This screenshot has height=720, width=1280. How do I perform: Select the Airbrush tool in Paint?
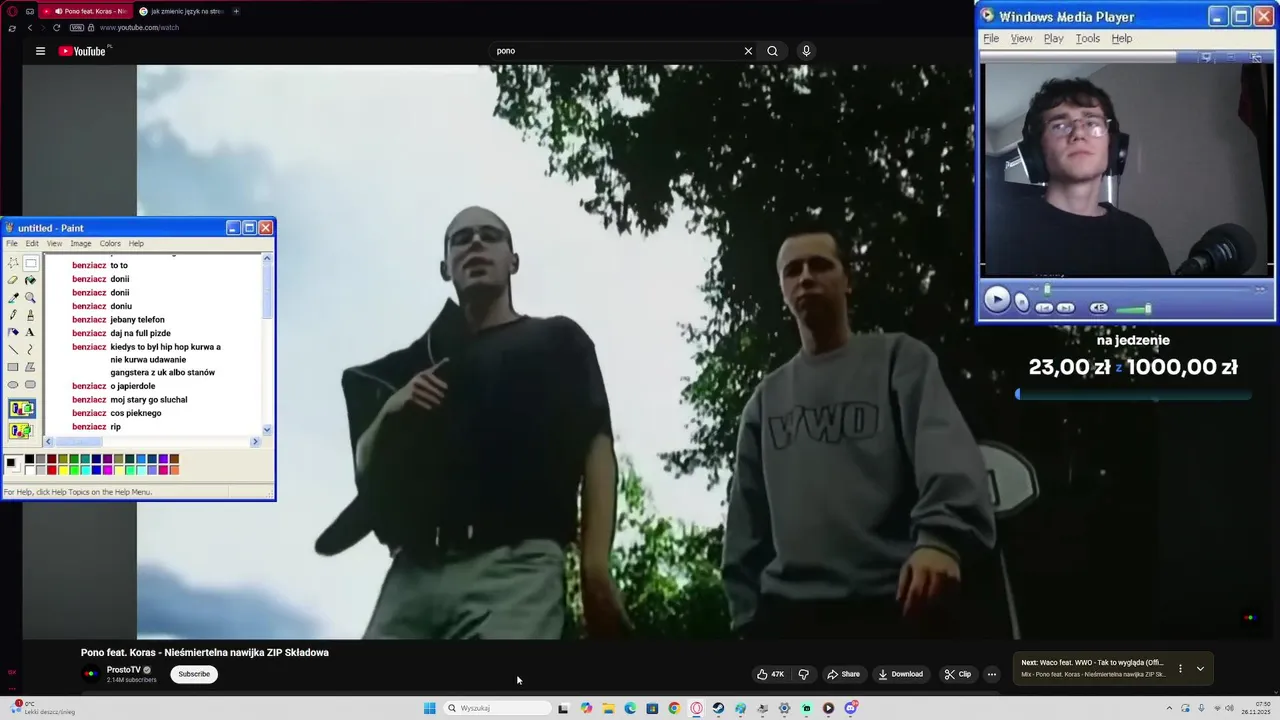pos(13,332)
